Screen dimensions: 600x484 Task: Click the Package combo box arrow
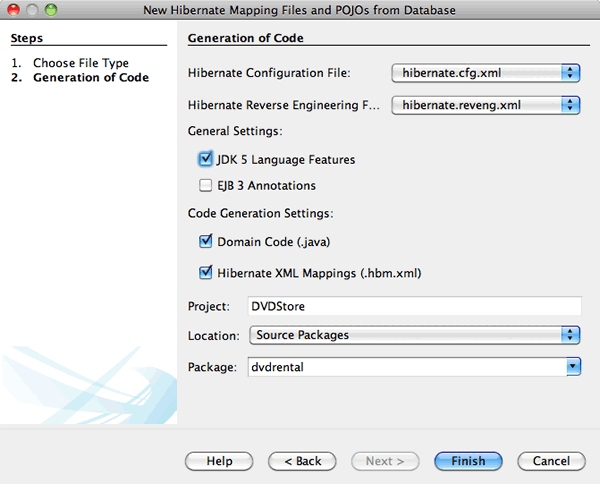[x=573, y=367]
